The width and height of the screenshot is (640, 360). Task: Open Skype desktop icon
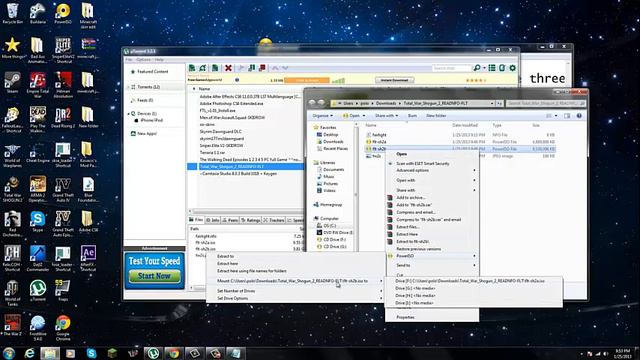pyautogui.click(x=38, y=222)
